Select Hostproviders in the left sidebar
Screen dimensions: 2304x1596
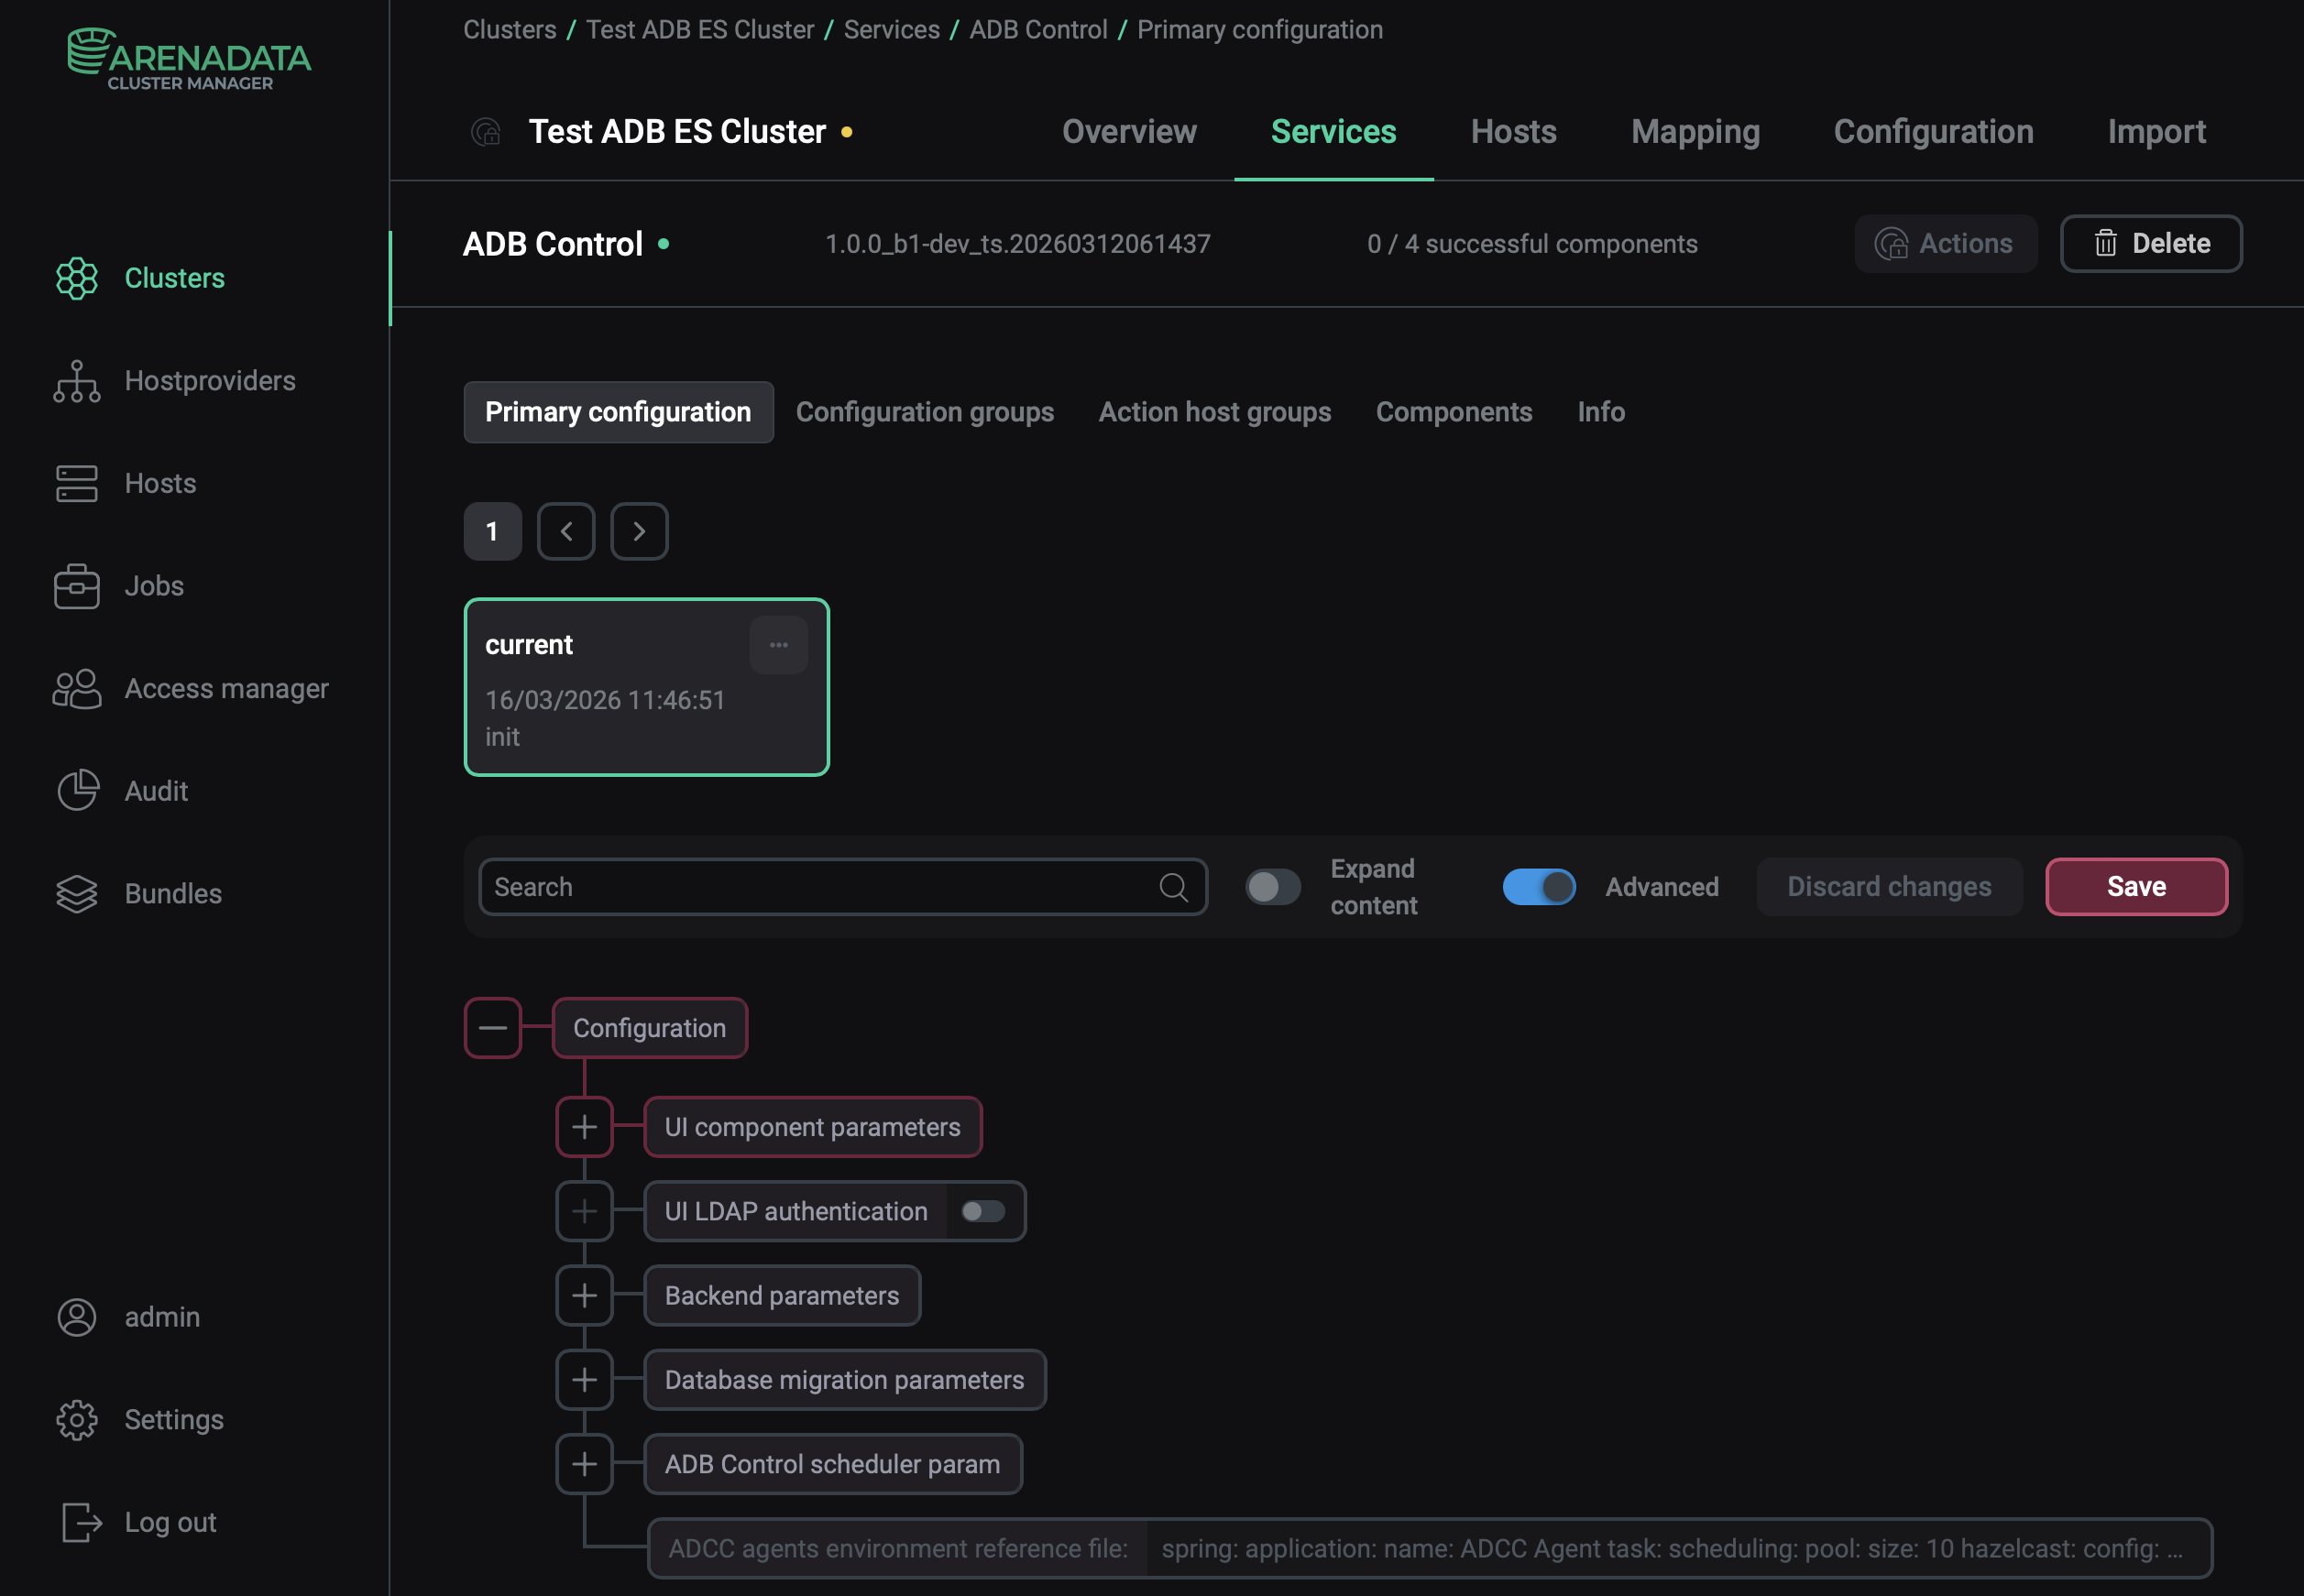point(210,381)
